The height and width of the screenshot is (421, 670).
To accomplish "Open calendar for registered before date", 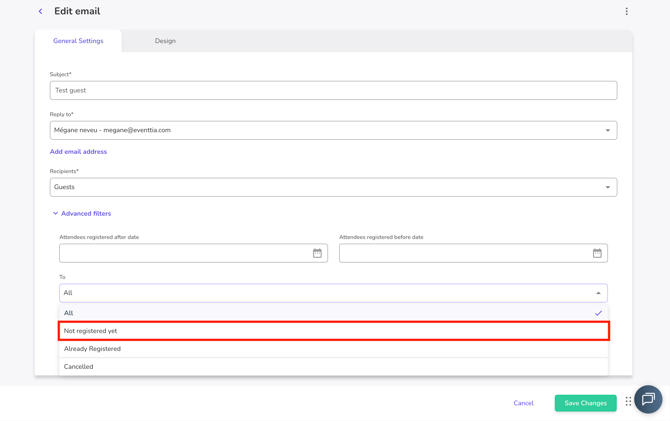I will [x=597, y=253].
